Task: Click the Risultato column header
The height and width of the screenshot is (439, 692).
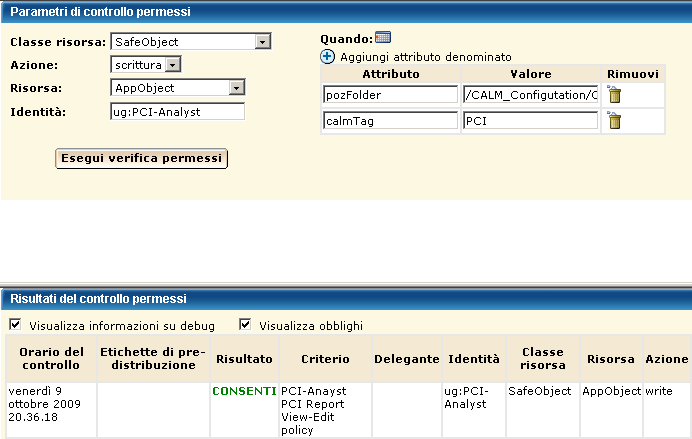Action: pos(244,359)
